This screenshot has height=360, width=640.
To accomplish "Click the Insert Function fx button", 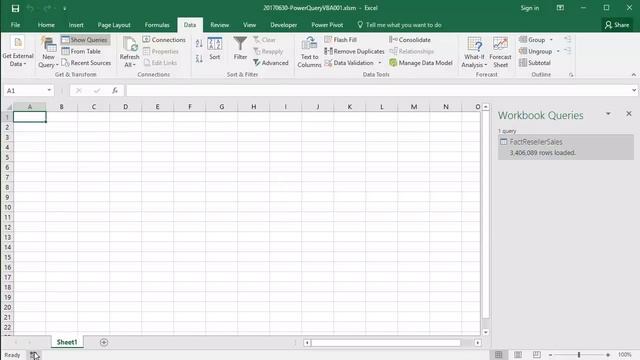I will coord(115,91).
